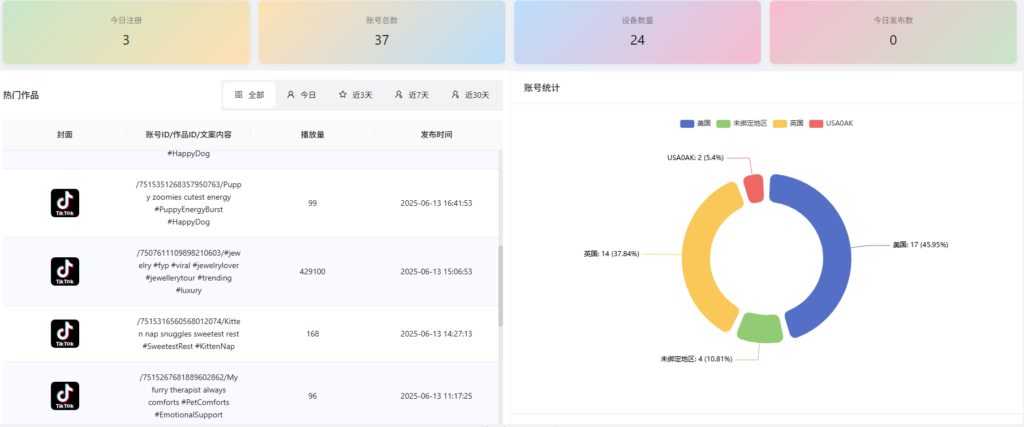Click the 设备数量 summary card
The image size is (1024, 427).
(x=637, y=31)
